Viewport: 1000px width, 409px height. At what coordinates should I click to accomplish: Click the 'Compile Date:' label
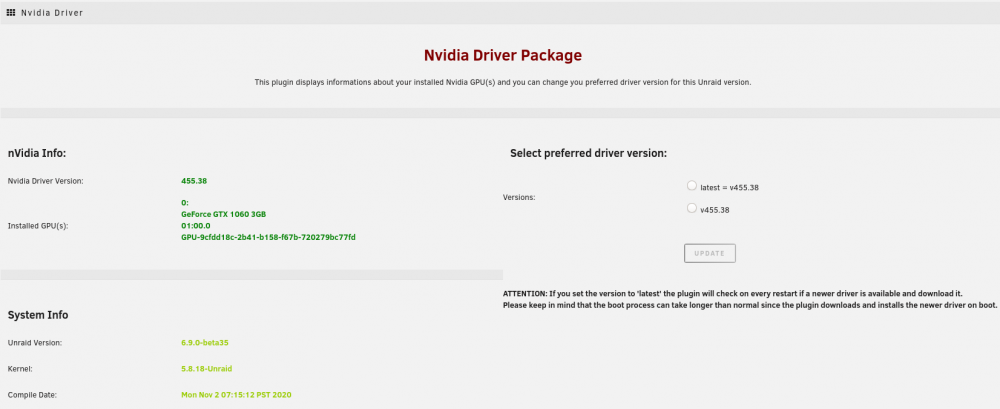tap(33, 395)
